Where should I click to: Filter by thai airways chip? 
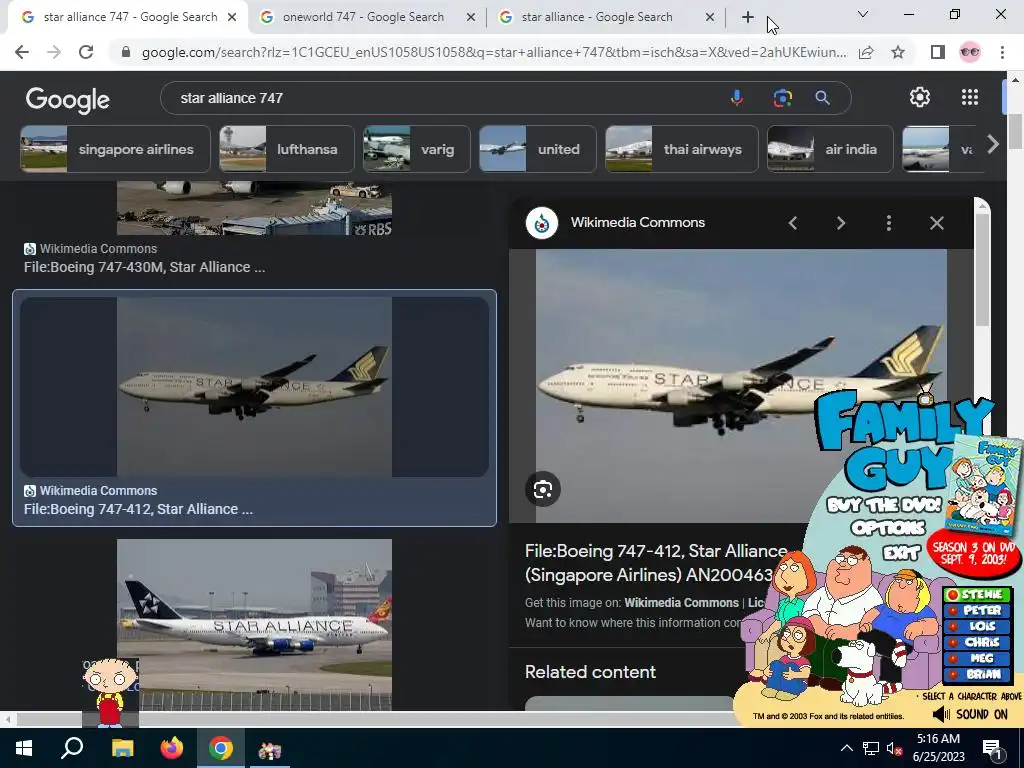point(682,149)
